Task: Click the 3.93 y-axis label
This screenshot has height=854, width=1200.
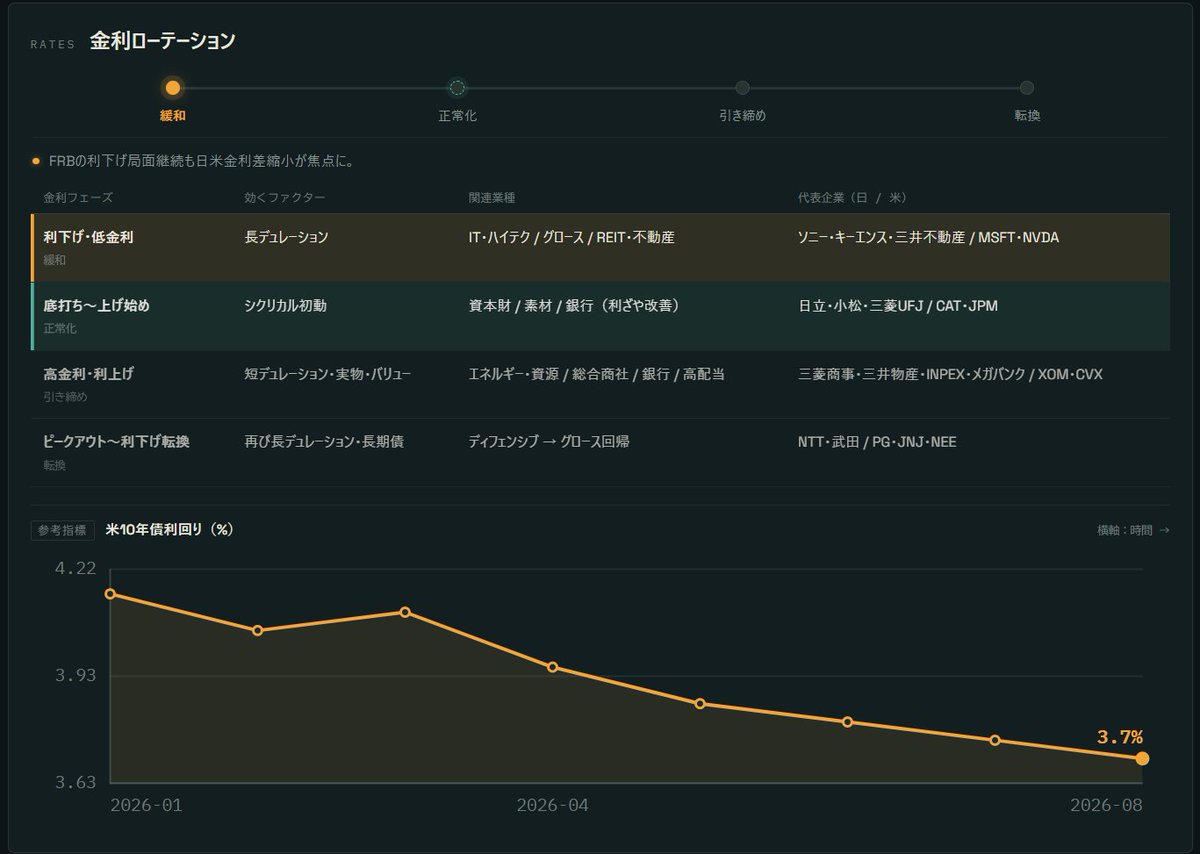Action: pyautogui.click(x=76, y=676)
